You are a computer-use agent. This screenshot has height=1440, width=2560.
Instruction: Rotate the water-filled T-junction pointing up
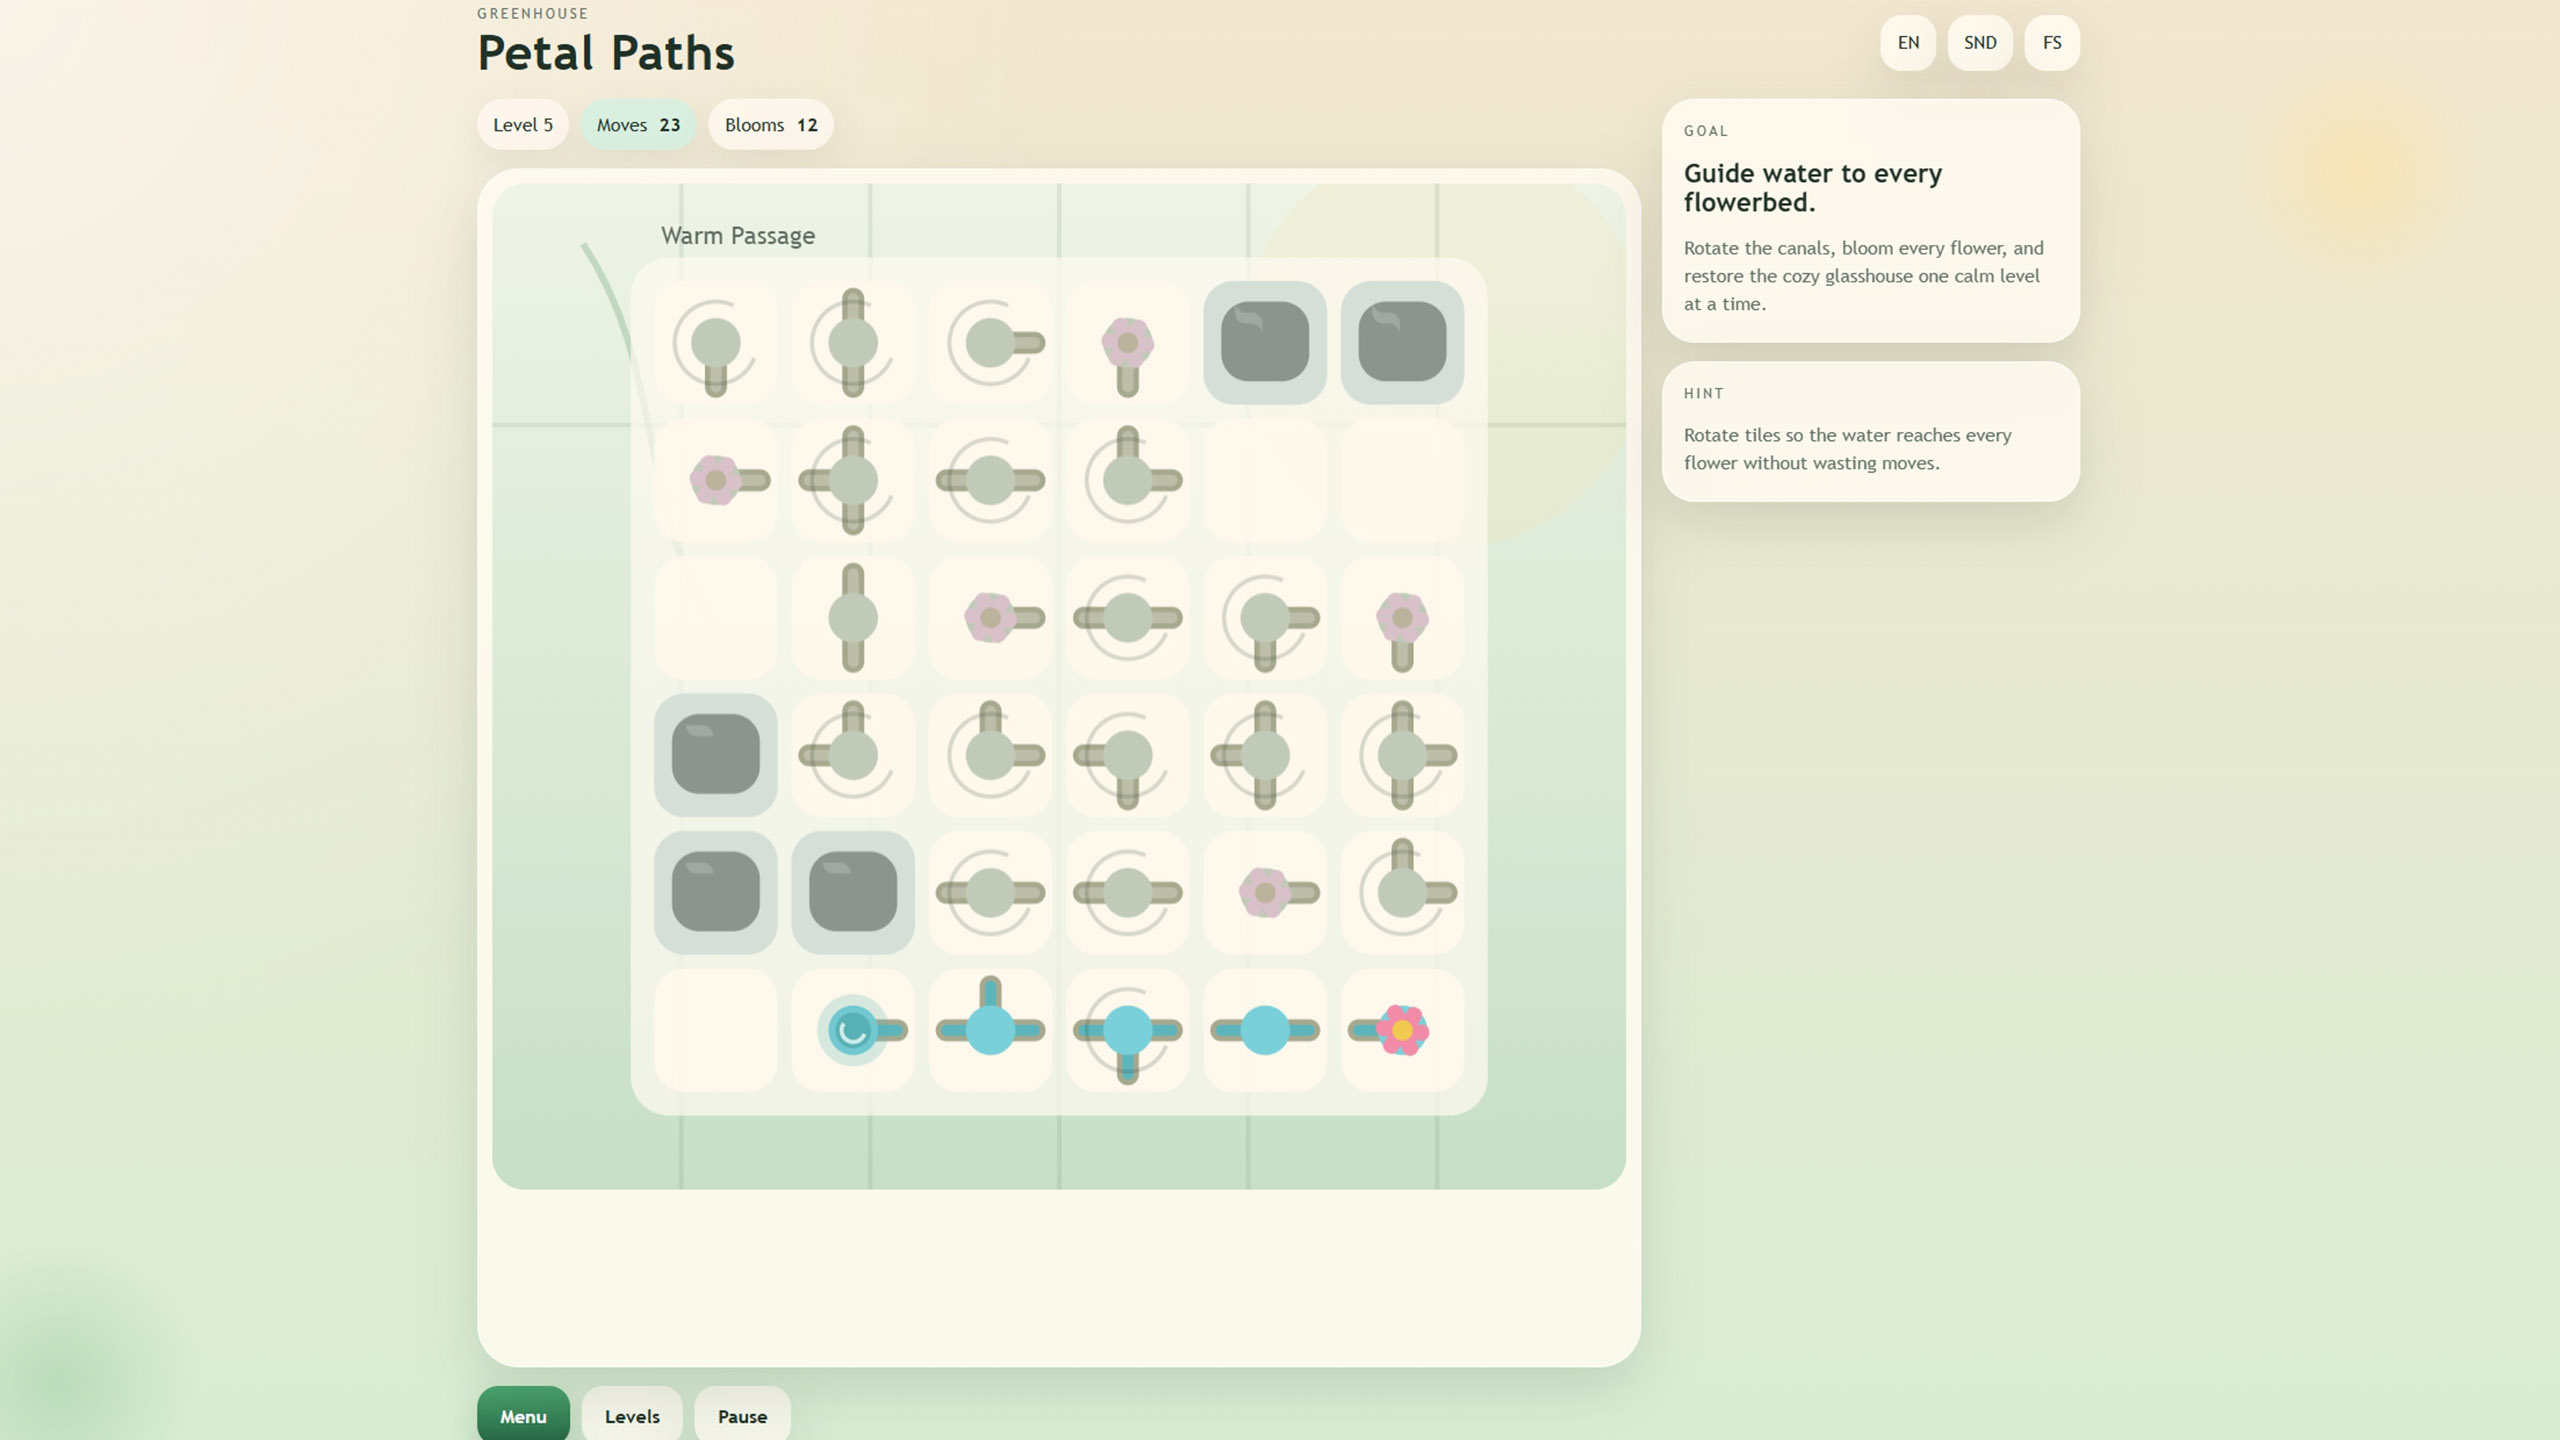tap(990, 1030)
